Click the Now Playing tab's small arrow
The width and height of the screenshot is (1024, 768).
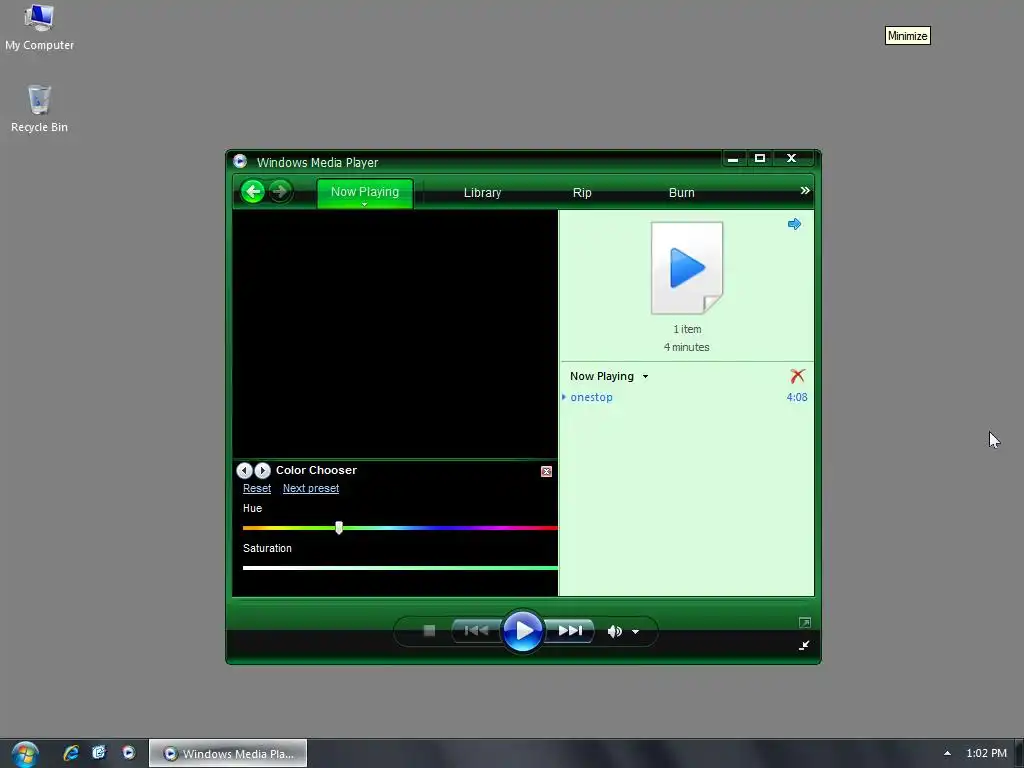click(364, 204)
